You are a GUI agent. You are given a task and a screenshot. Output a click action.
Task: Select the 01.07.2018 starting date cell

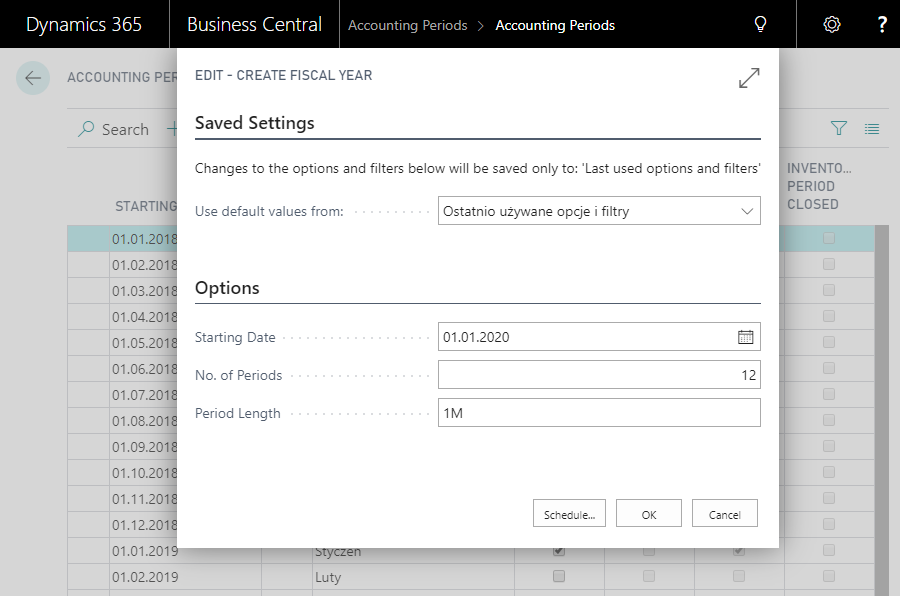coord(145,395)
